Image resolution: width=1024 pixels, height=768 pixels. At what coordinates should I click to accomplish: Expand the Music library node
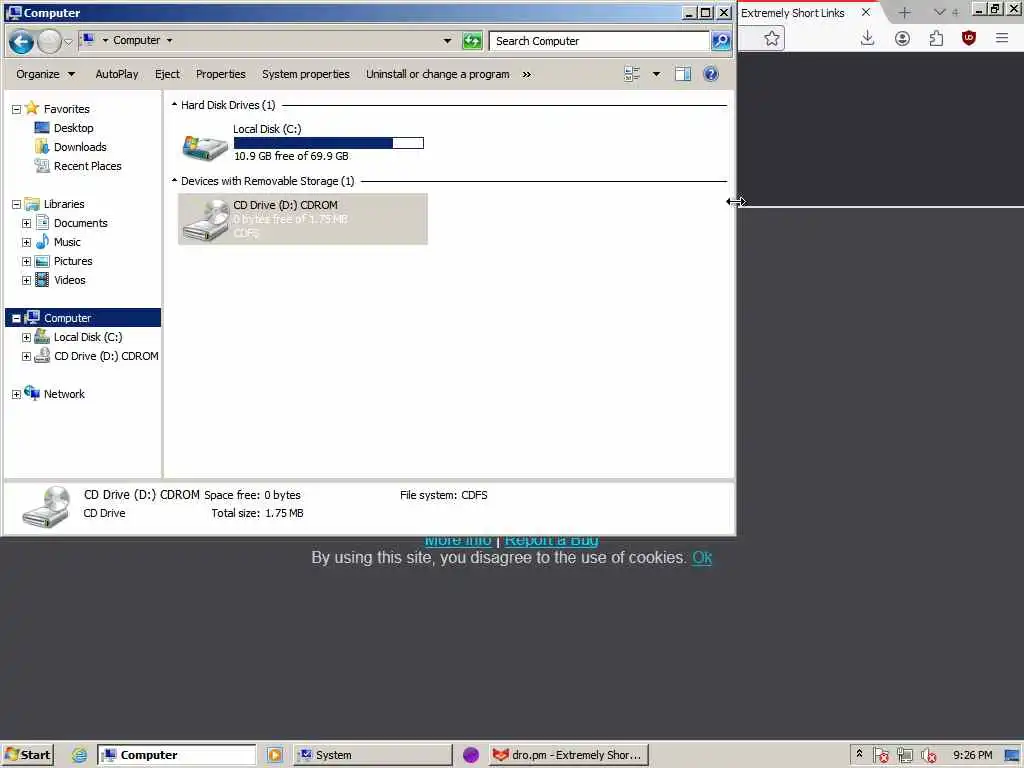coord(26,242)
